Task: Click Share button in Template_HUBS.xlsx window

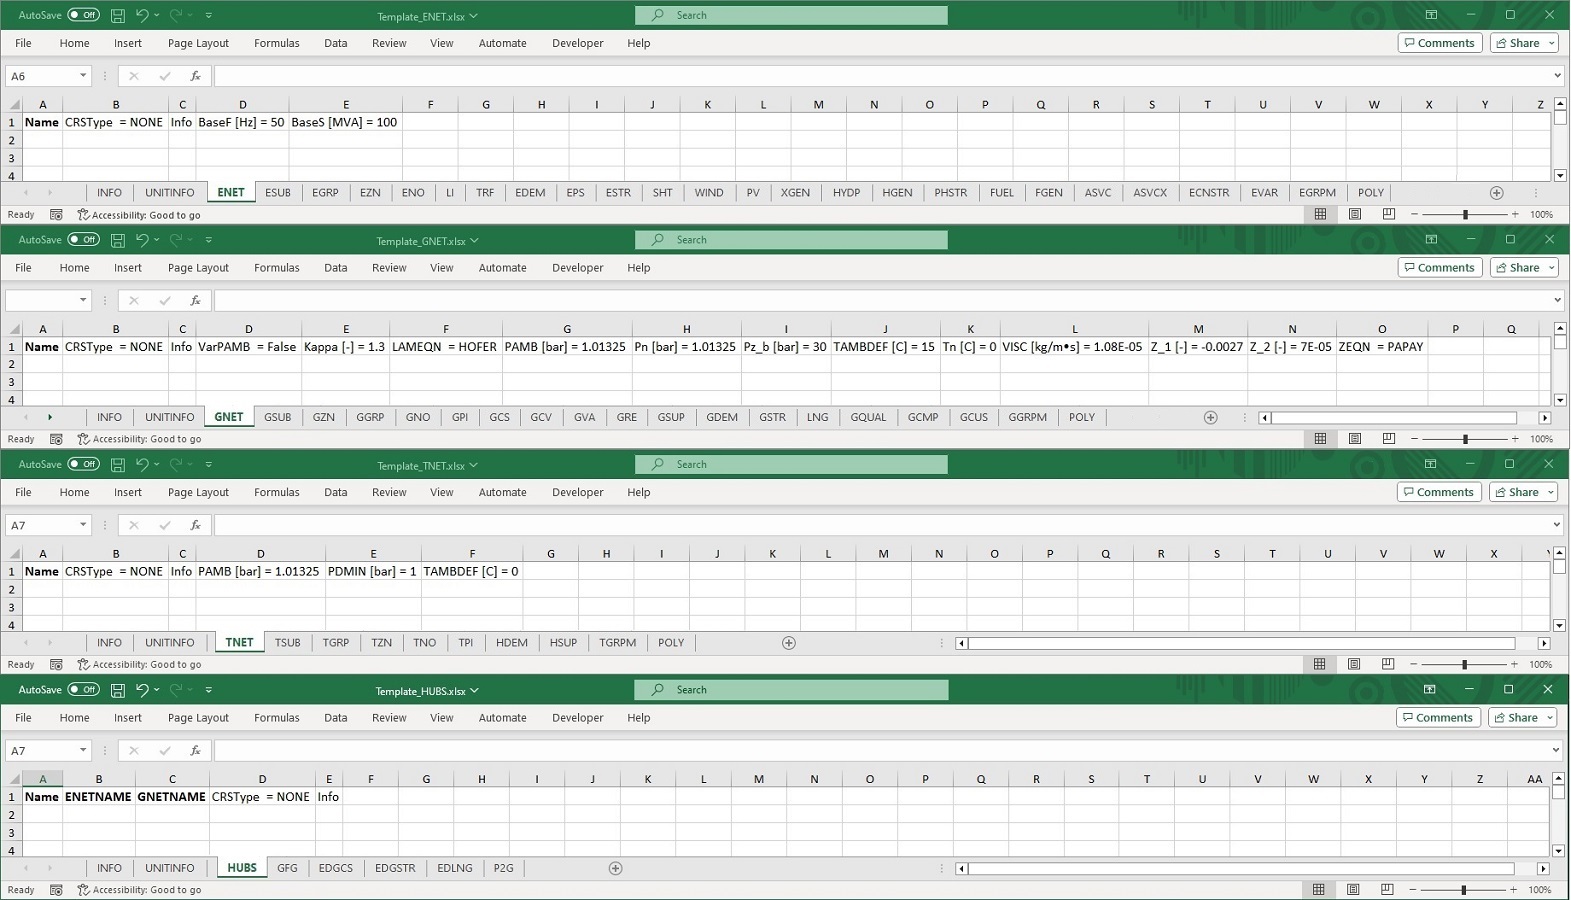Action: (x=1517, y=717)
